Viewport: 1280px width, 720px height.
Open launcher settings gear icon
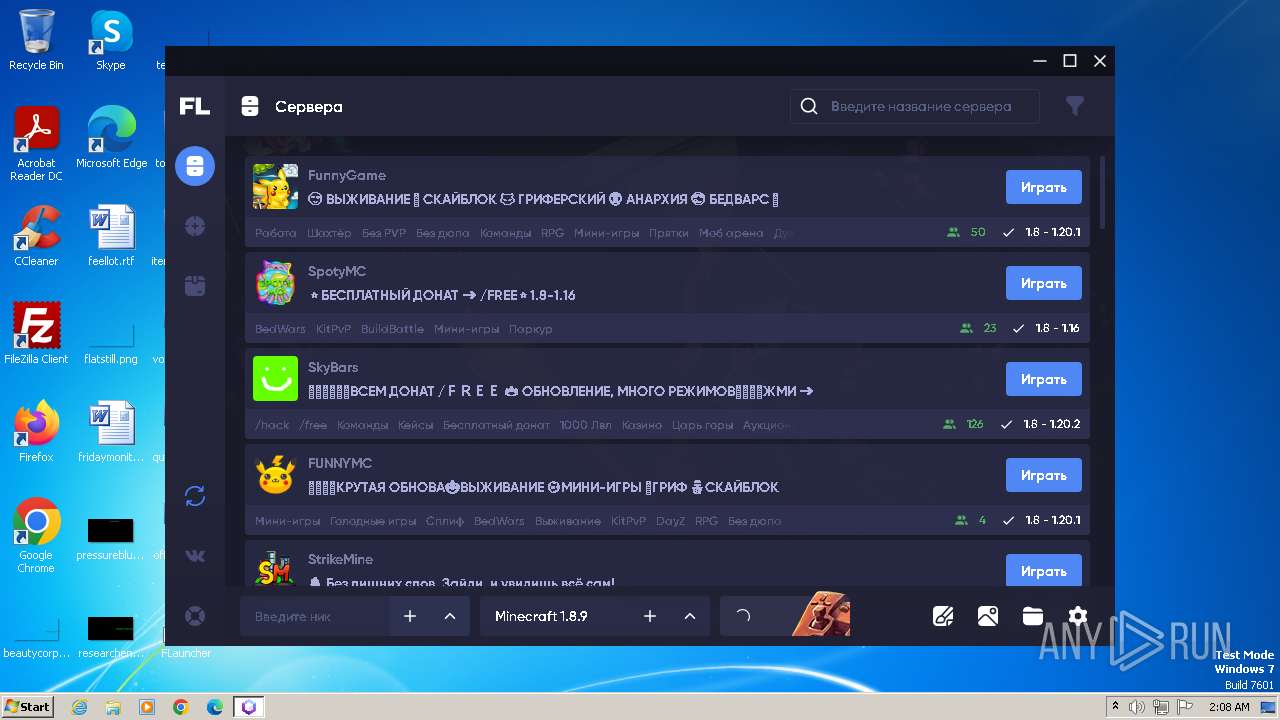1078,616
